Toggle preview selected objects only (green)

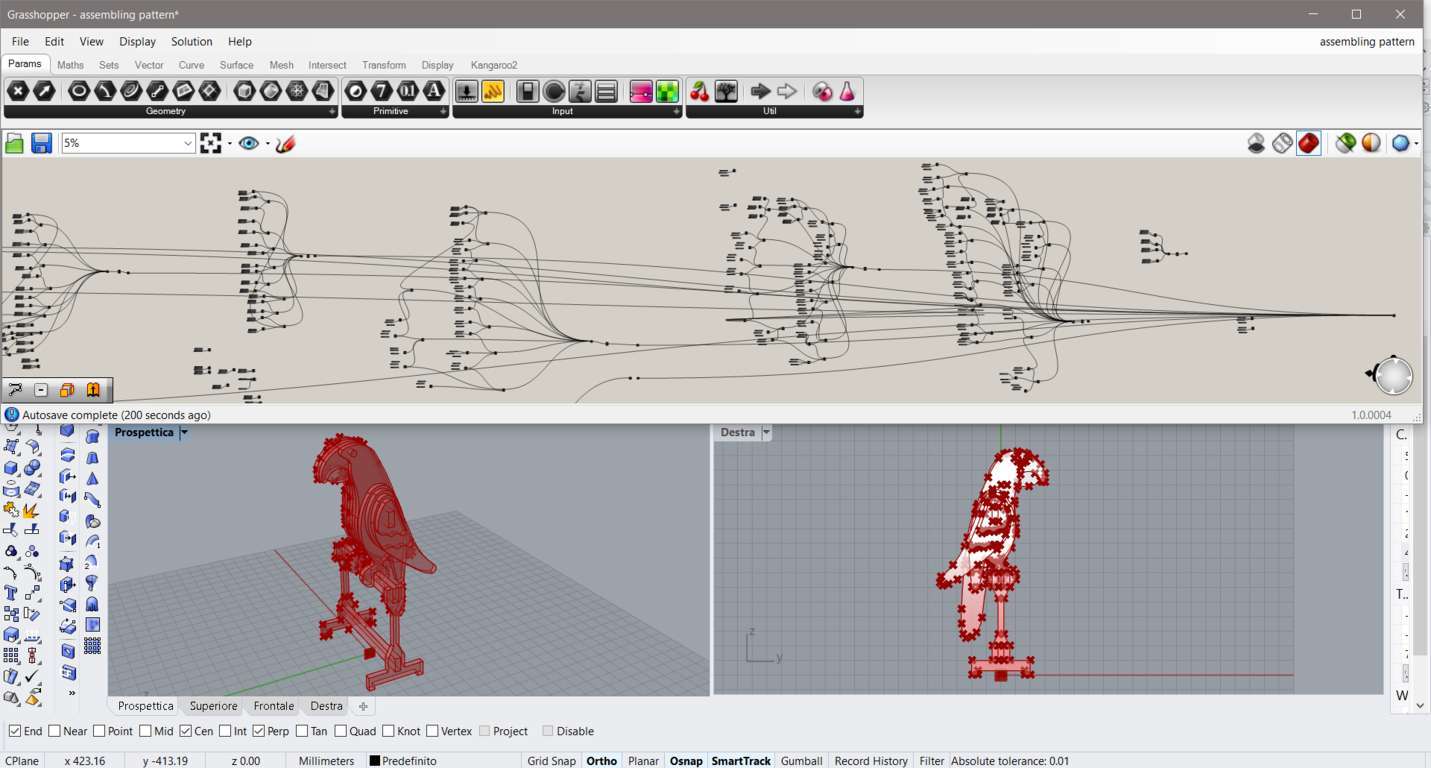1346,144
